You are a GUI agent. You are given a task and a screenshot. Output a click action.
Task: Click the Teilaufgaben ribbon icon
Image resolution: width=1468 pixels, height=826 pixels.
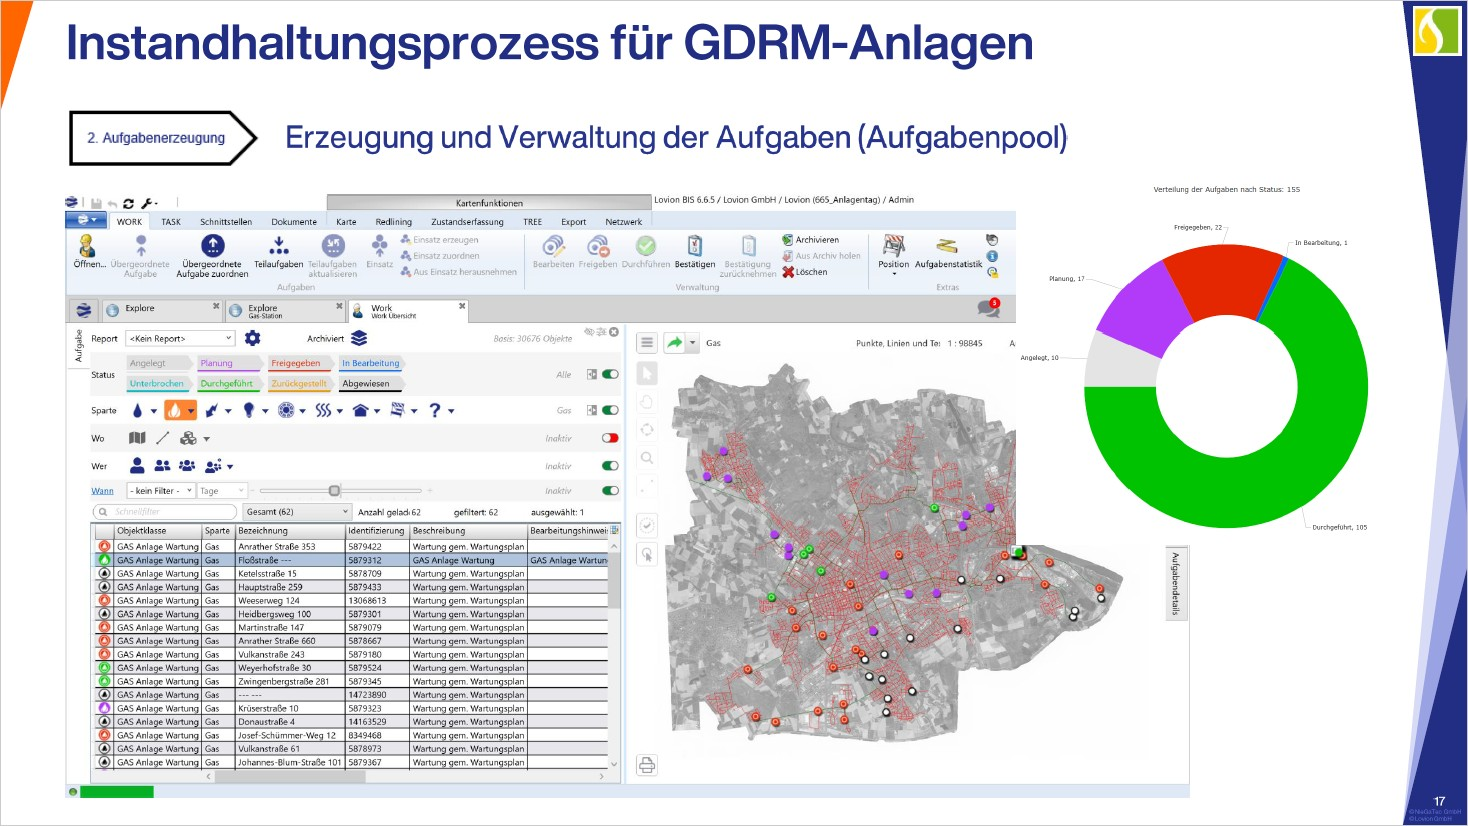coord(278,246)
